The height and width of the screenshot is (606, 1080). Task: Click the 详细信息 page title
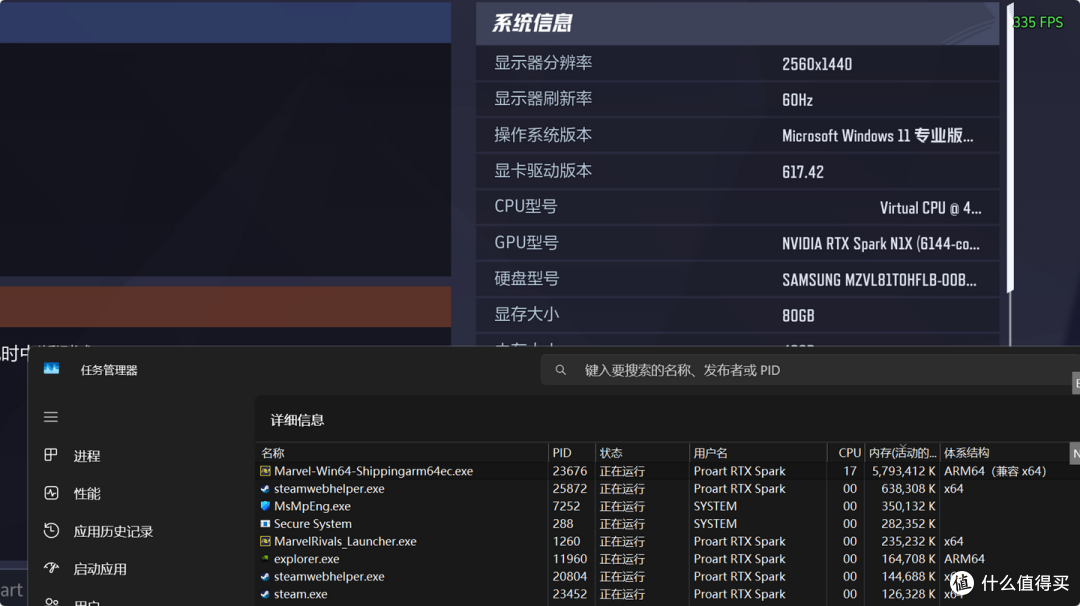[297, 420]
